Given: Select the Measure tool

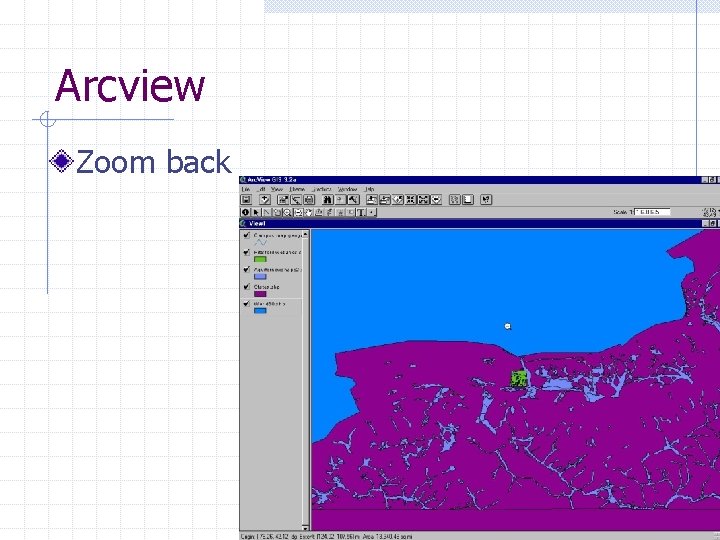Looking at the screenshot, I should [x=319, y=212].
